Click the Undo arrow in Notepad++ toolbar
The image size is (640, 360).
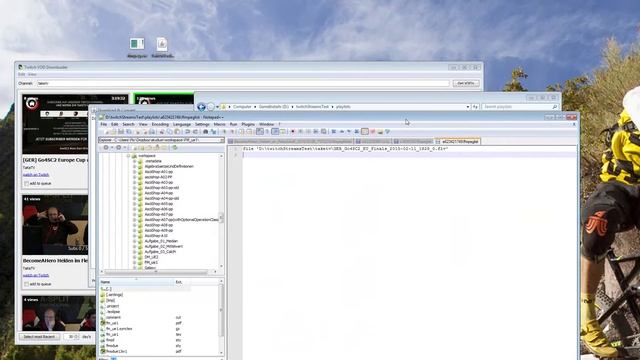187,131
